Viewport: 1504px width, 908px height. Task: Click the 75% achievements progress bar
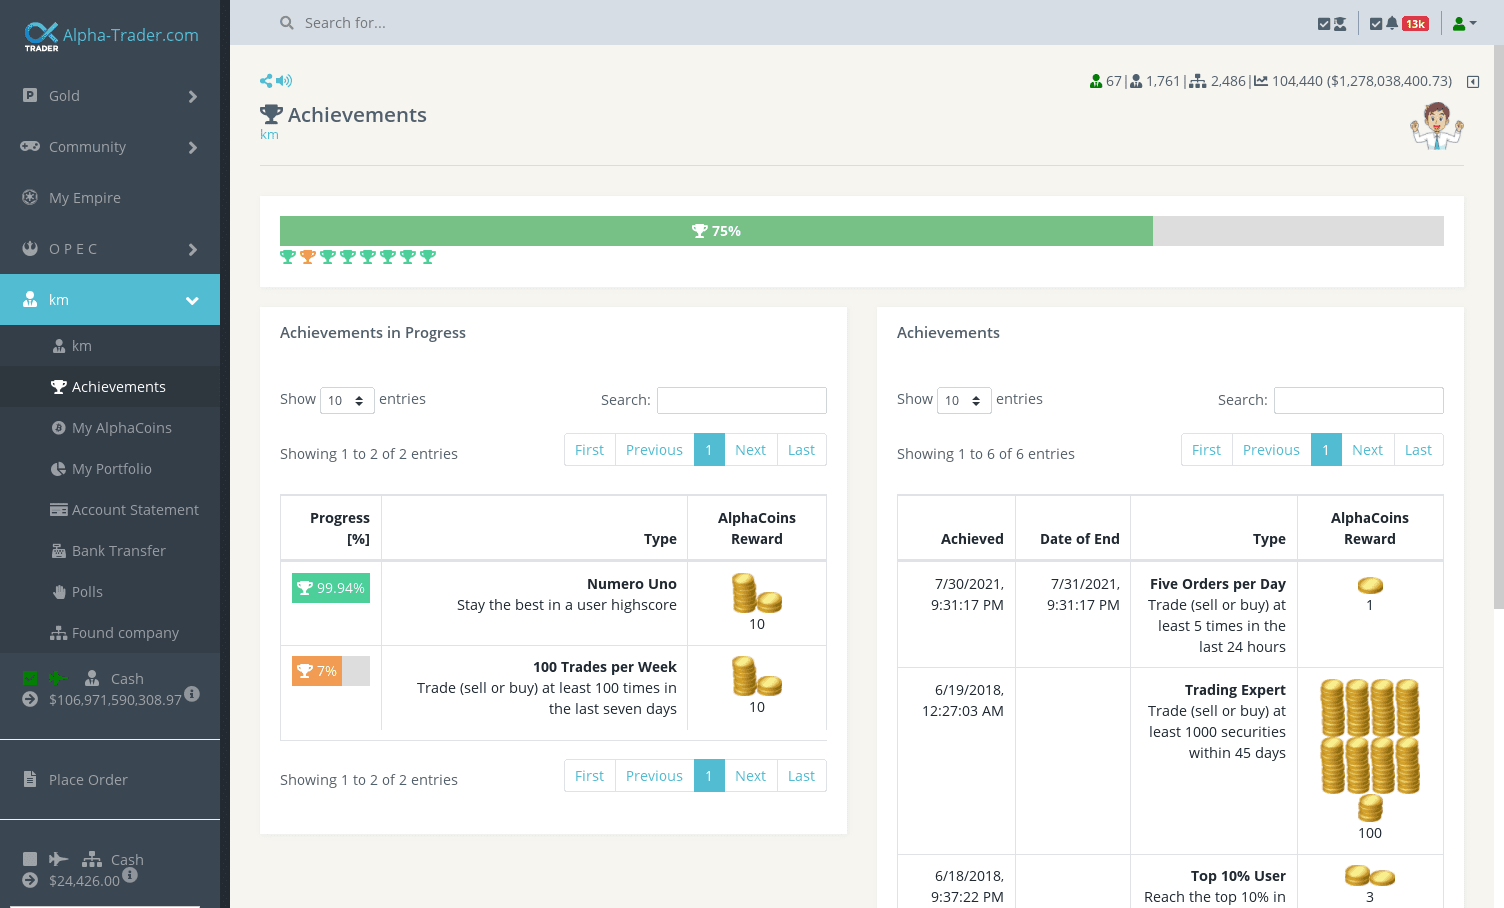[716, 231]
